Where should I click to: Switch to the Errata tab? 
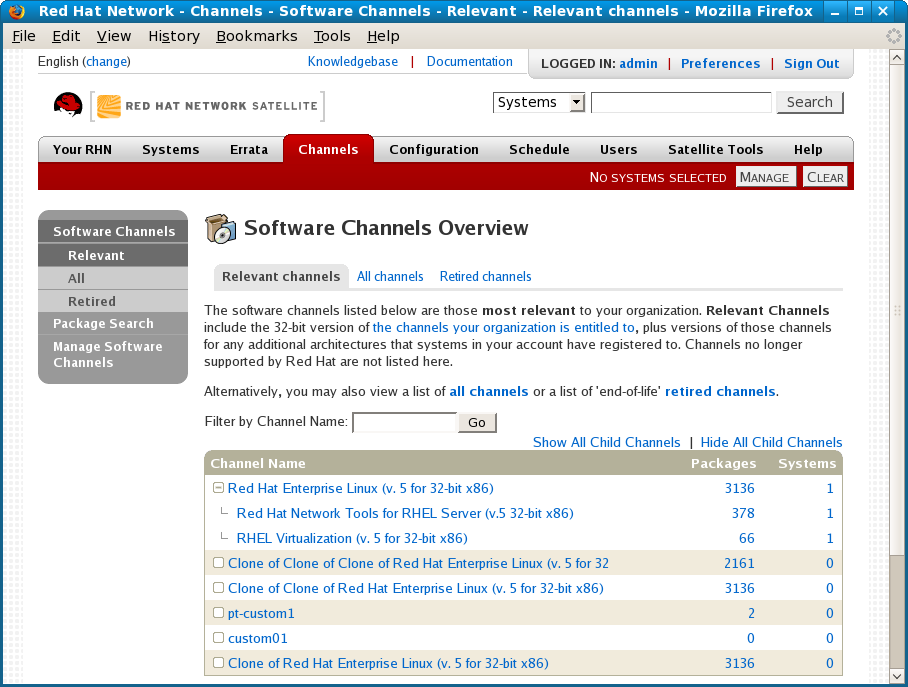[x=249, y=149]
